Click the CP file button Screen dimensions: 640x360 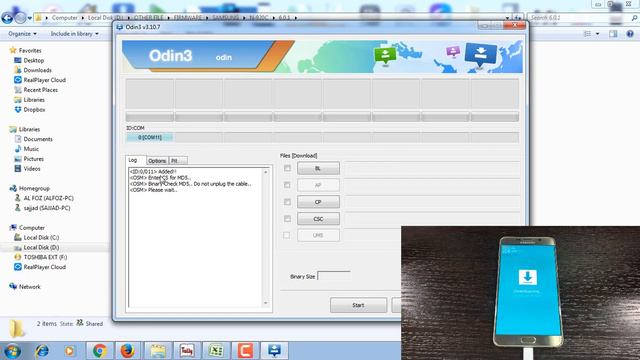[x=318, y=202]
